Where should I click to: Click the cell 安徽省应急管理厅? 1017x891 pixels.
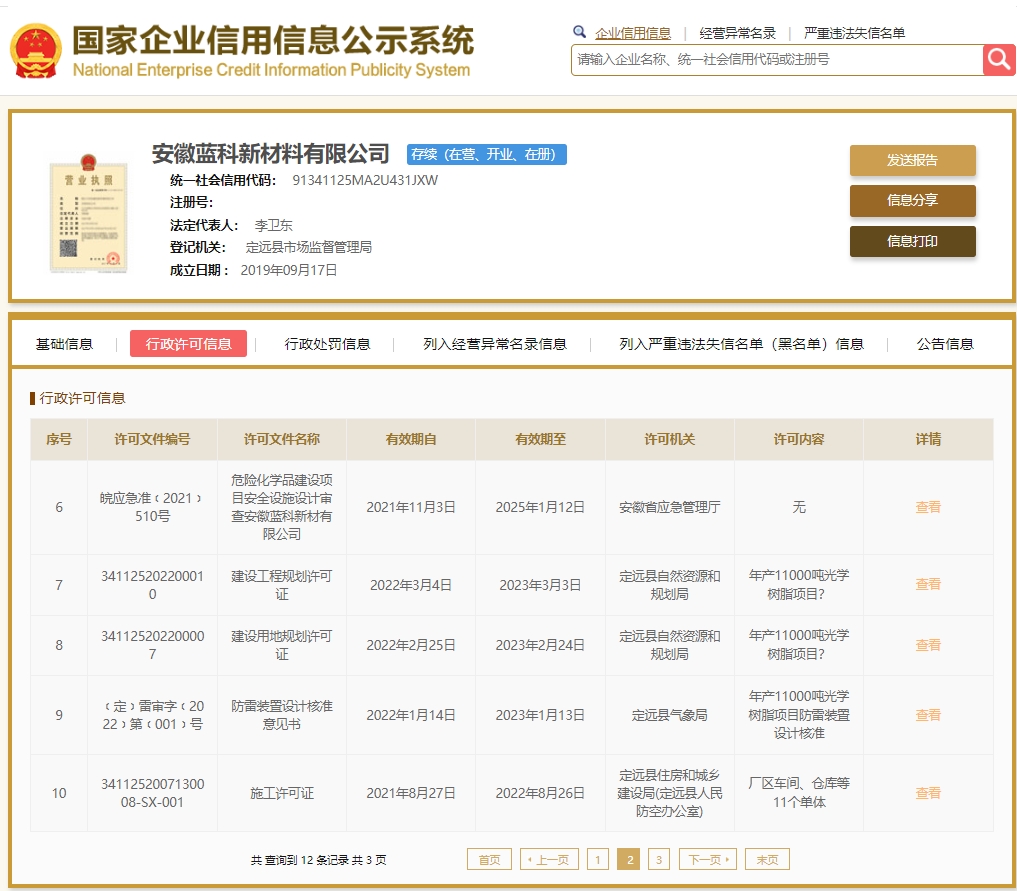coord(669,507)
